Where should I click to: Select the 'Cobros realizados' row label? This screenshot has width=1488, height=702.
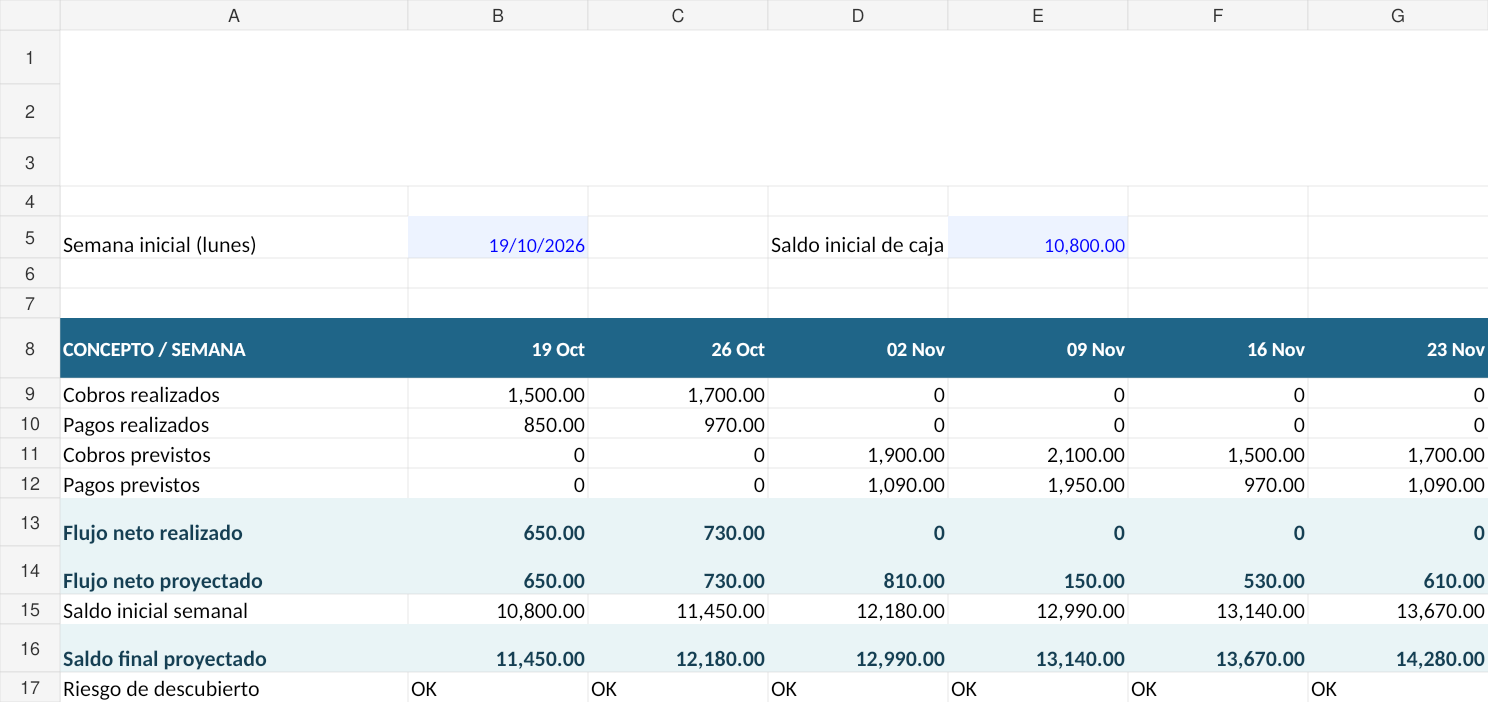tap(234, 393)
